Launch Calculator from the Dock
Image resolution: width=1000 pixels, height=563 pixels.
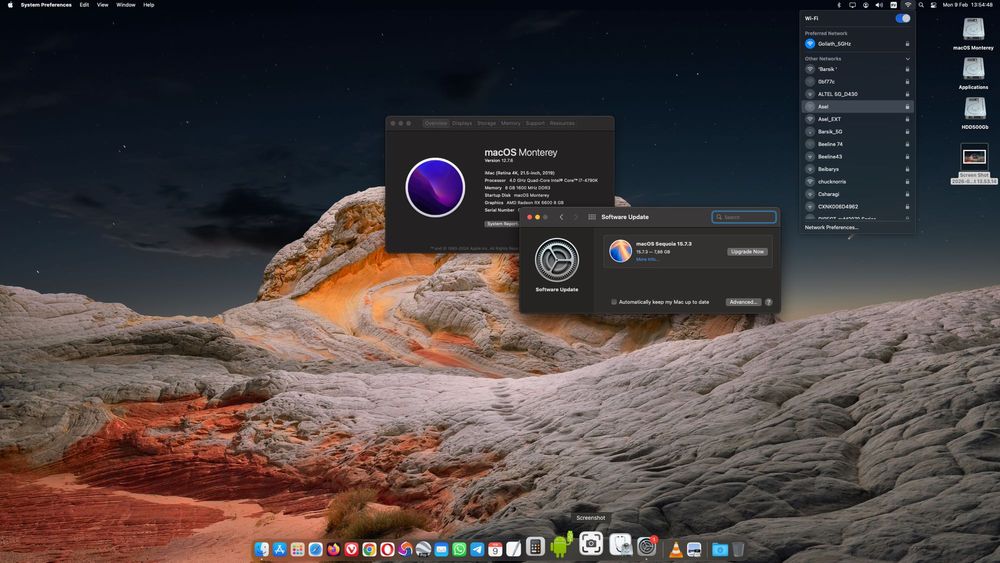535,546
